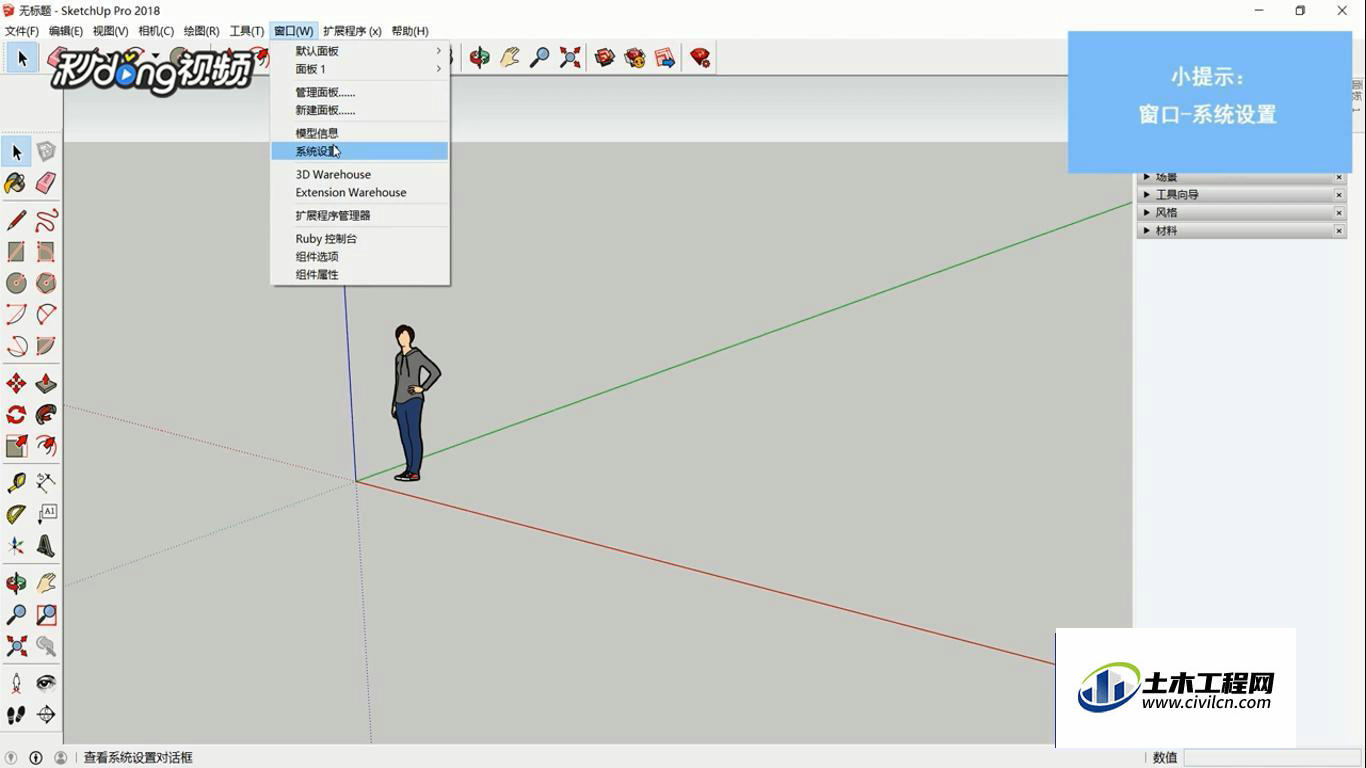Choose 系统设置 from the 窗口 menu
The height and width of the screenshot is (768, 1366).
tap(360, 151)
